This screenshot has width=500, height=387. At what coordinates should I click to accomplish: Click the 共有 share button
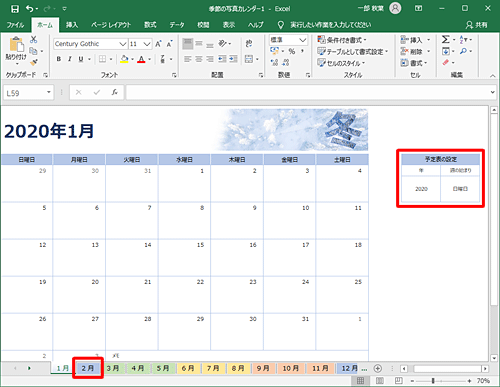(x=477, y=25)
